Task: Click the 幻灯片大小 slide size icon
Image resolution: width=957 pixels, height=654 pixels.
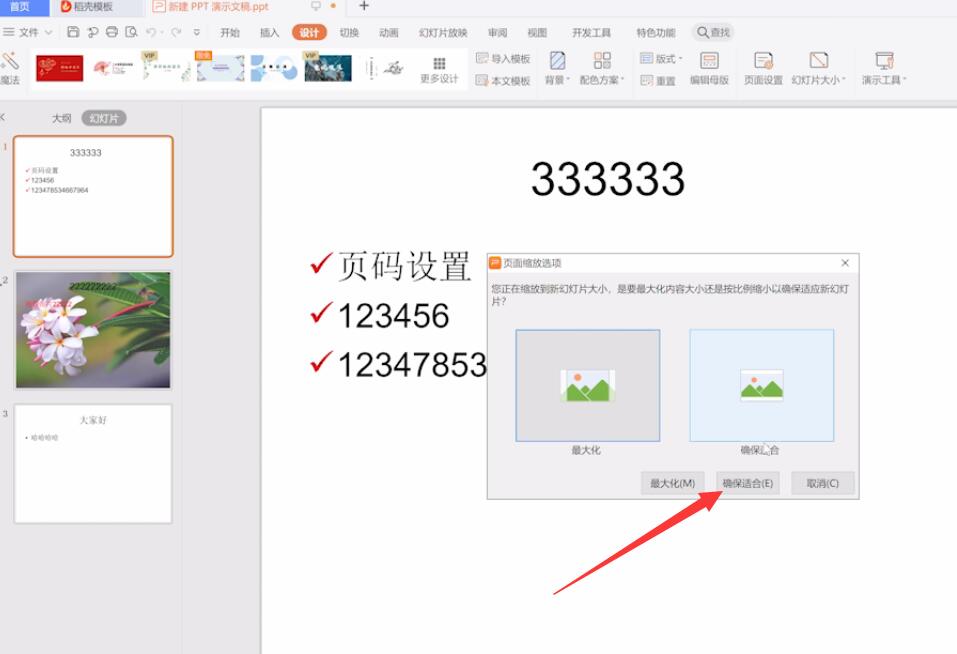Action: (818, 60)
